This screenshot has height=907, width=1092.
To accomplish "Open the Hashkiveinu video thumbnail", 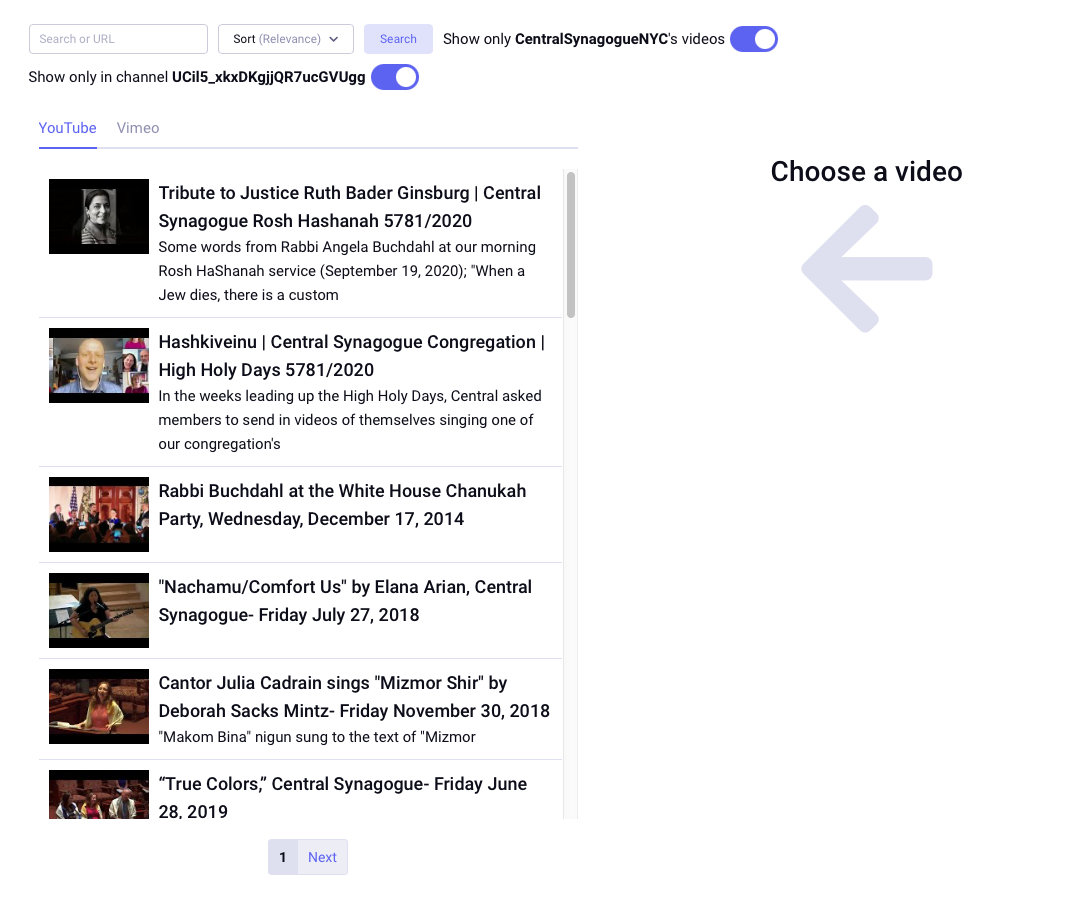I will pyautogui.click(x=99, y=366).
